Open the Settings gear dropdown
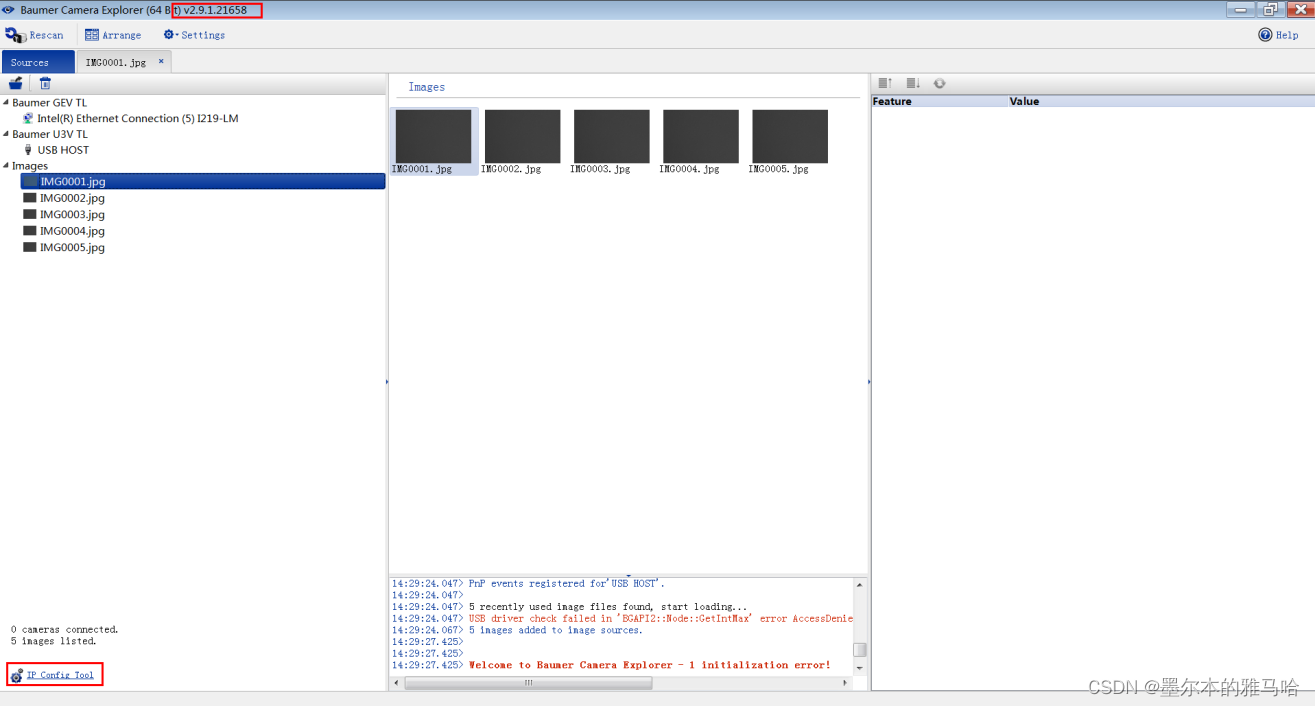This screenshot has width=1315, height=706. (x=195, y=35)
